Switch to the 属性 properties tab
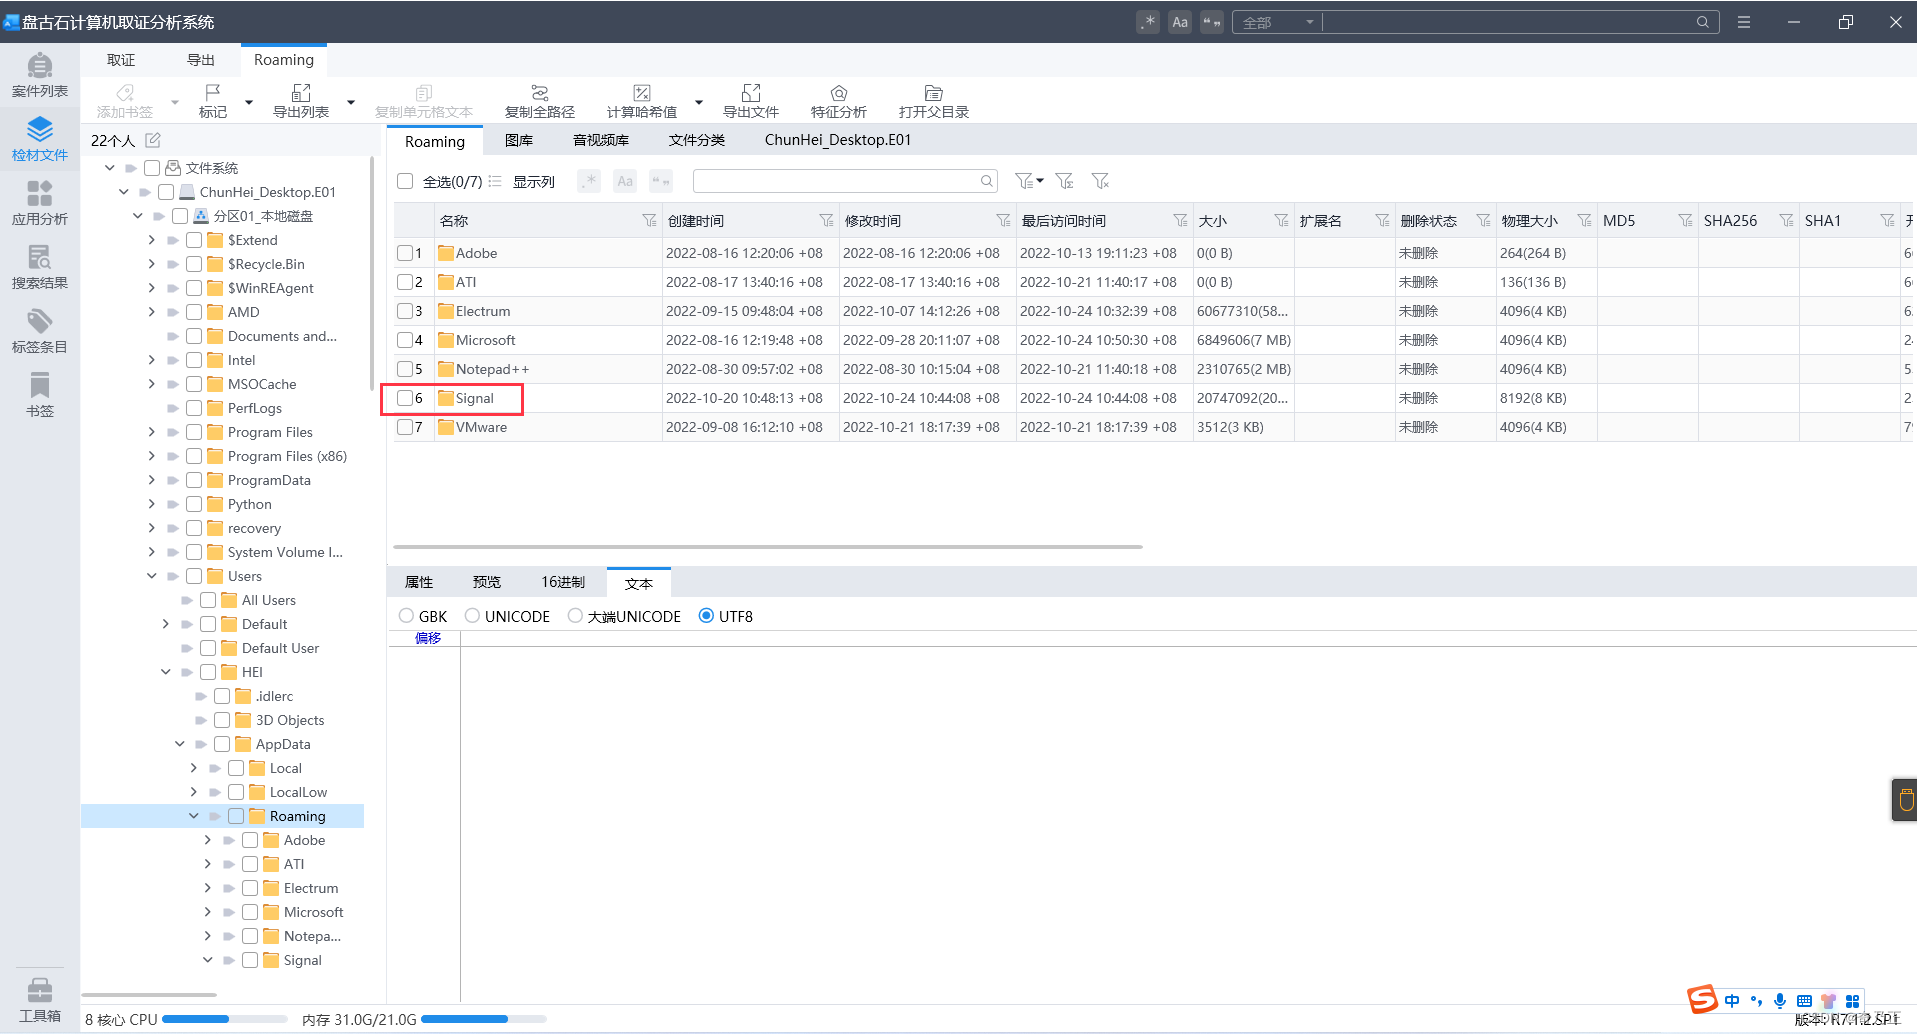Screen dimensions: 1917x1034 419,582
